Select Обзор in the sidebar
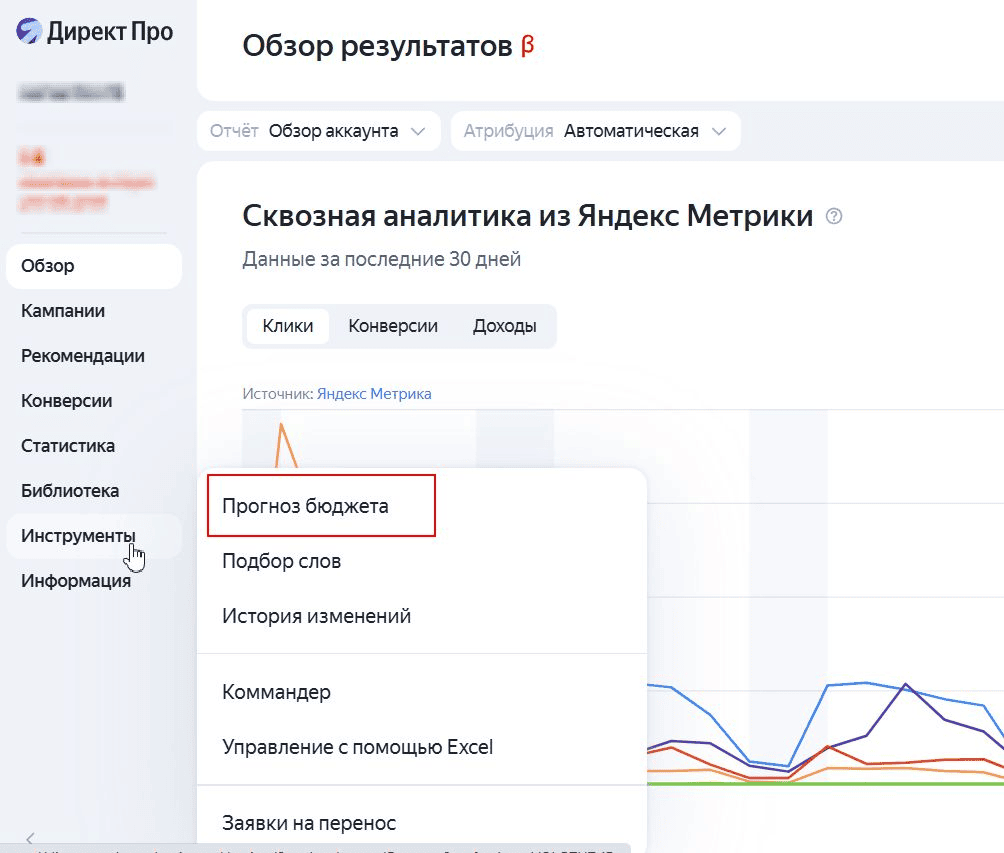The image size is (1004, 853). pos(93,266)
